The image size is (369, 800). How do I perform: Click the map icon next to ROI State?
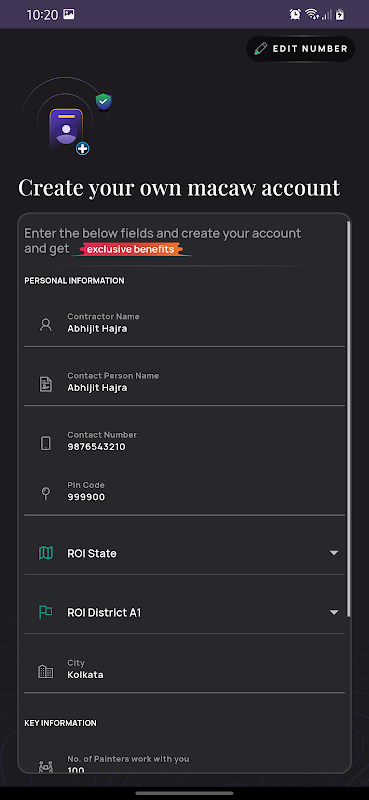[x=46, y=553]
